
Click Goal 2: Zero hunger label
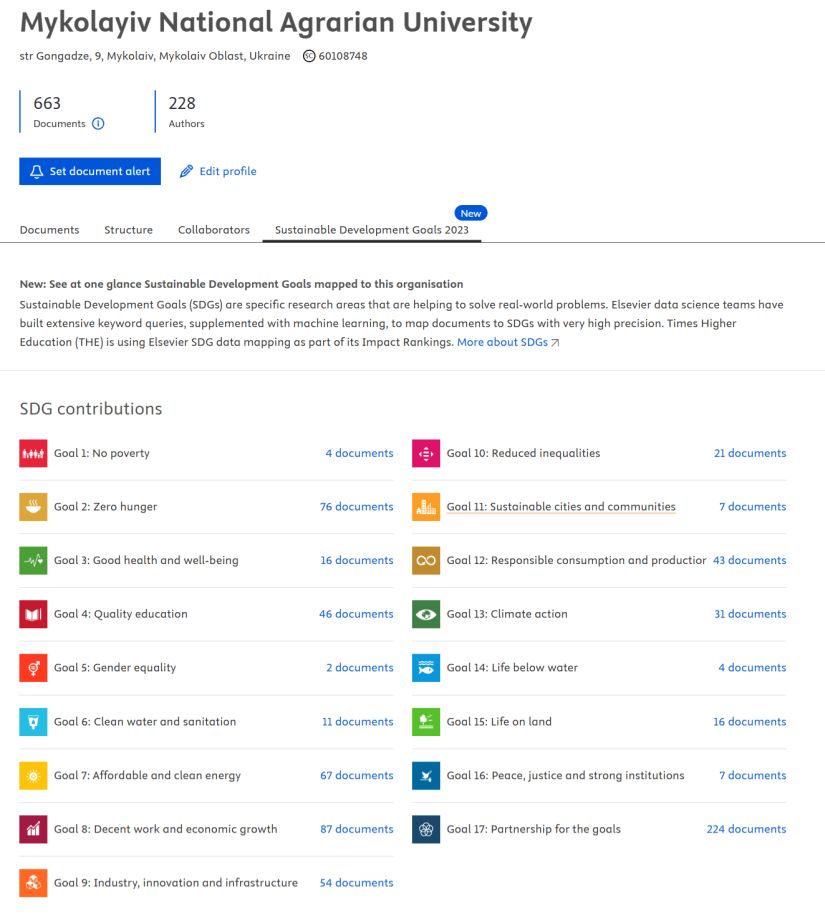coord(106,506)
